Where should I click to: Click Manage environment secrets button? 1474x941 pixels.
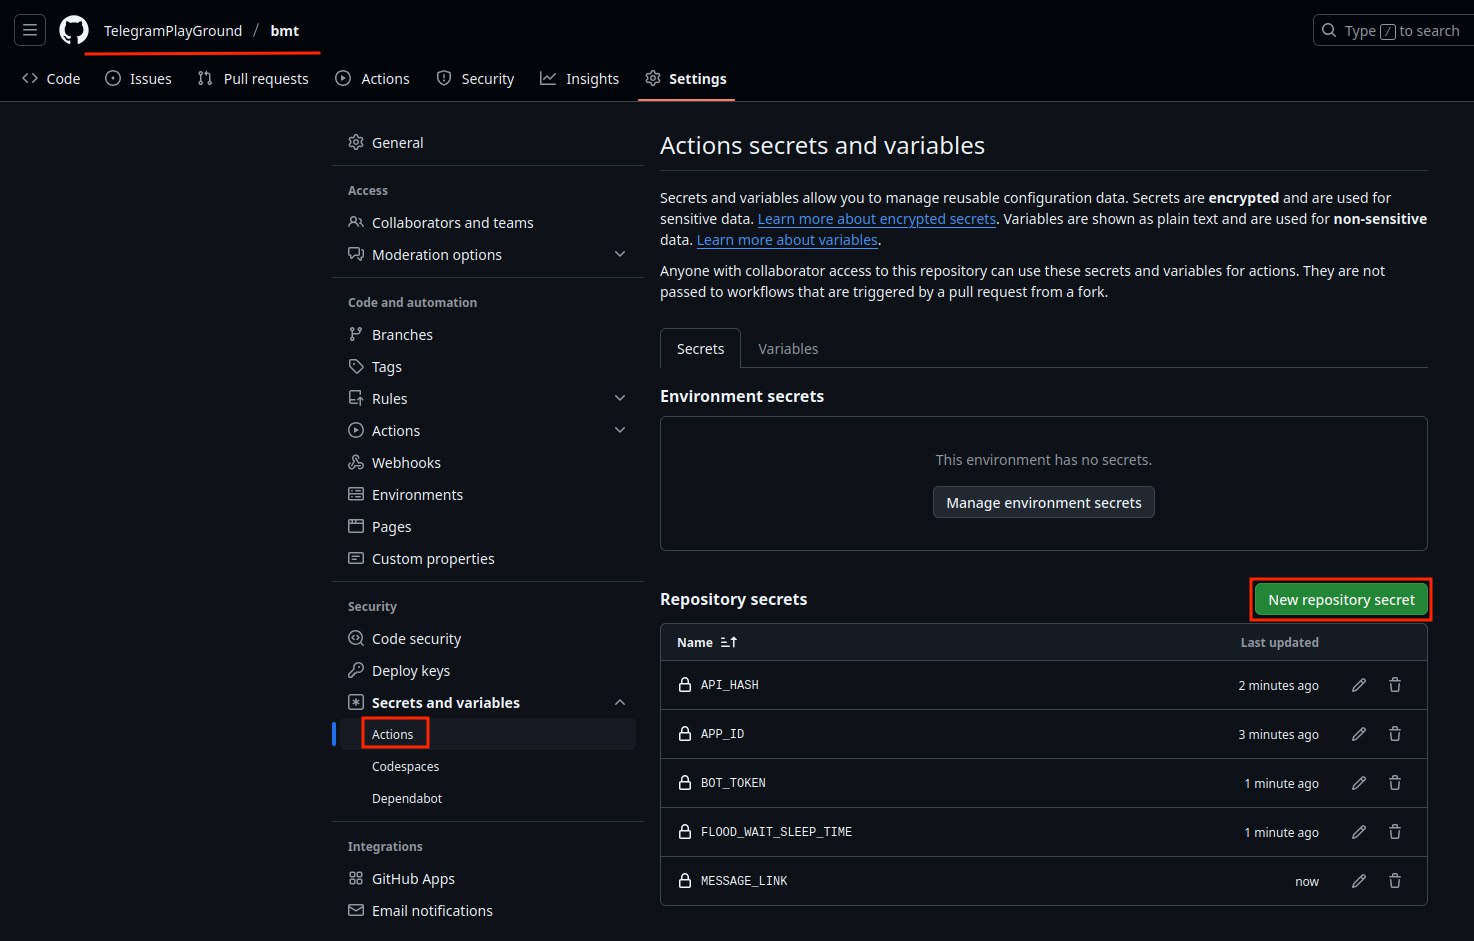(1043, 503)
